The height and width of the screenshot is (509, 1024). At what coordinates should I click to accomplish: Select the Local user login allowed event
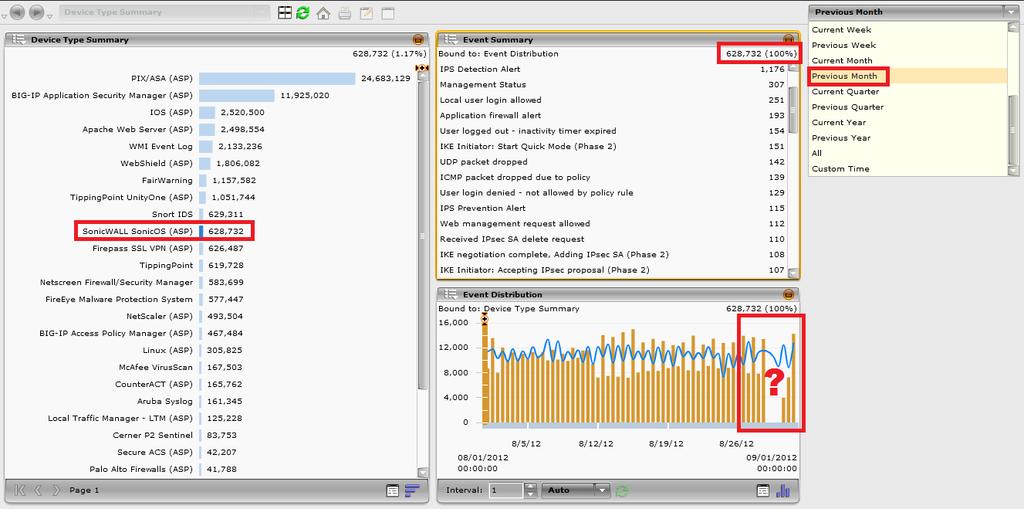pyautogui.click(x=613, y=100)
